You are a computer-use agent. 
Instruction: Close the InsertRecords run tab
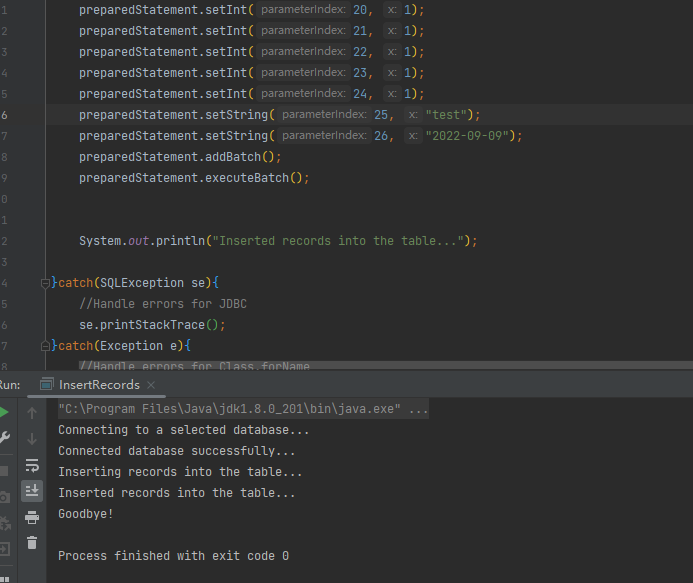pos(150,385)
